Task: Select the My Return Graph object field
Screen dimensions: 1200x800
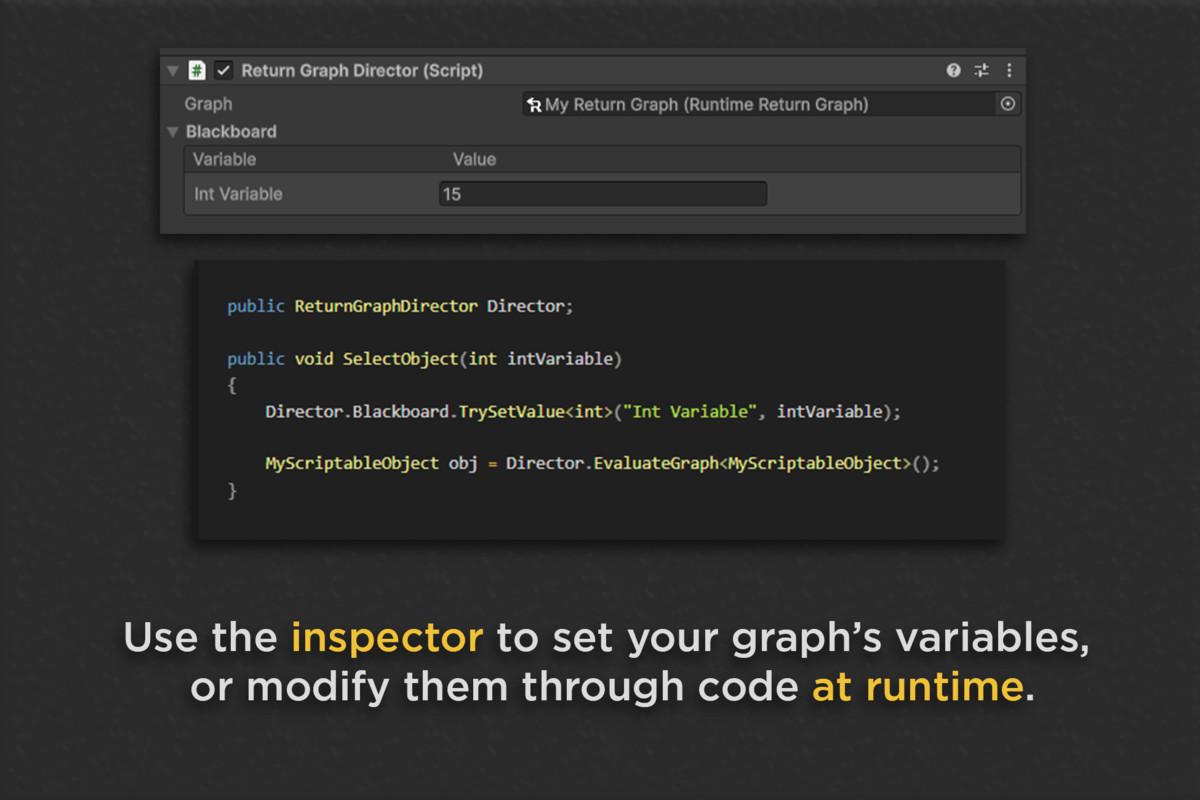Action: [x=760, y=104]
